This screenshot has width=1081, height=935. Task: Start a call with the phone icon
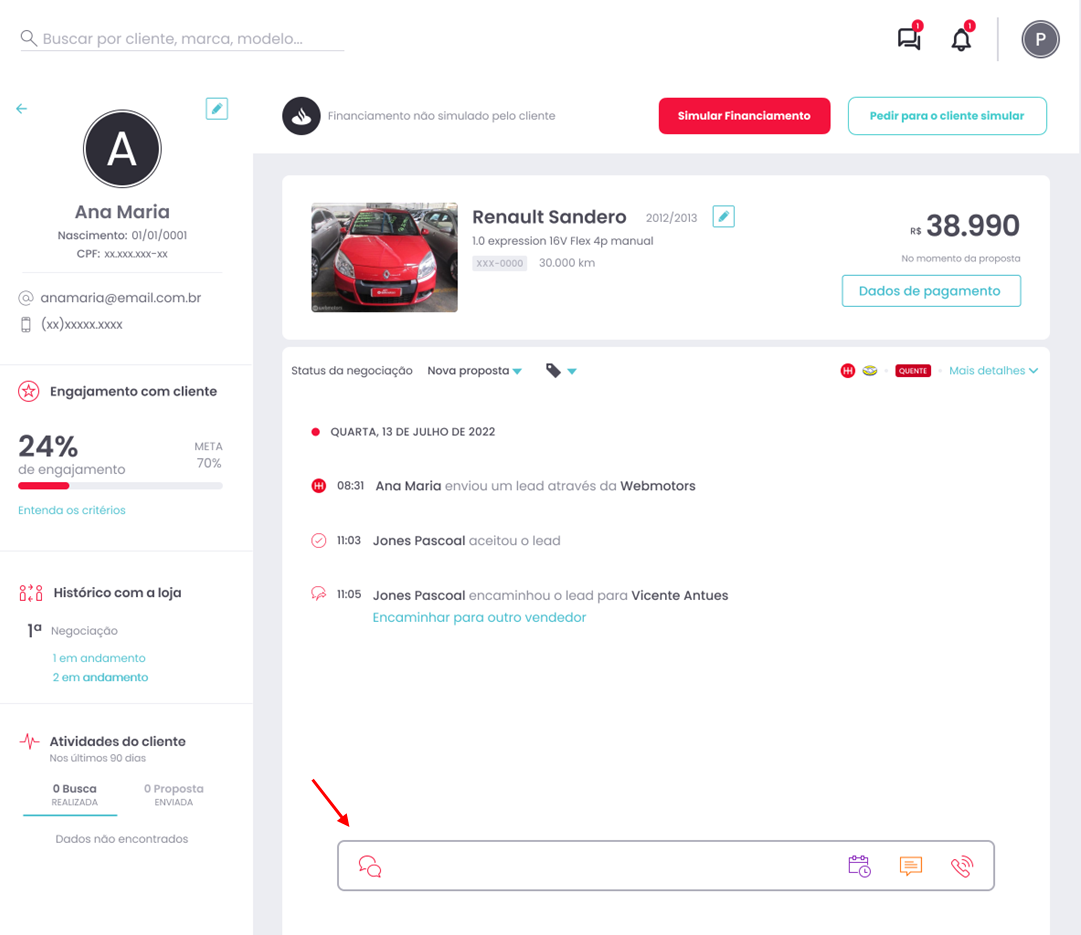[x=962, y=866]
